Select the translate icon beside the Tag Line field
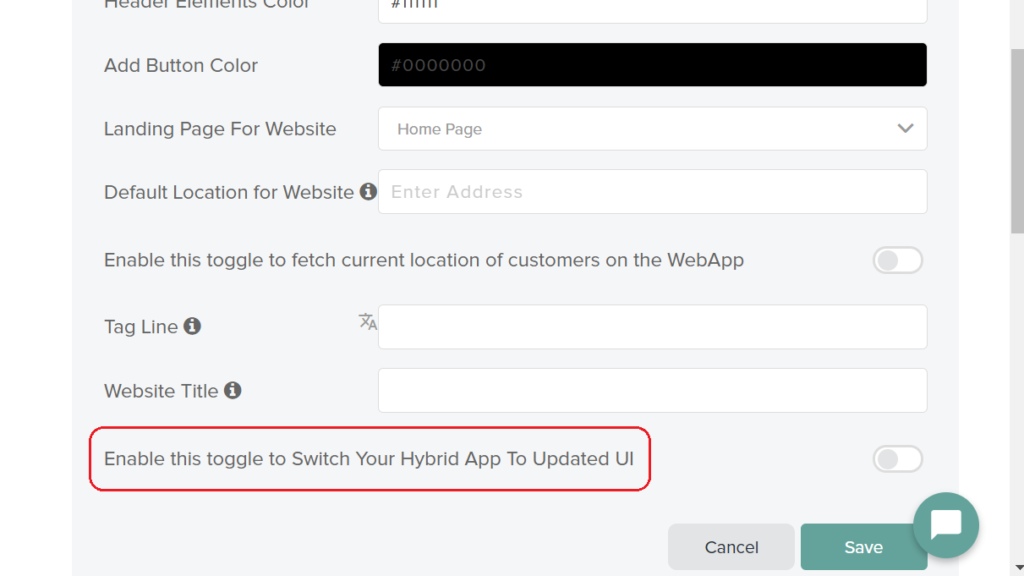The width and height of the screenshot is (1024, 576). (366, 323)
